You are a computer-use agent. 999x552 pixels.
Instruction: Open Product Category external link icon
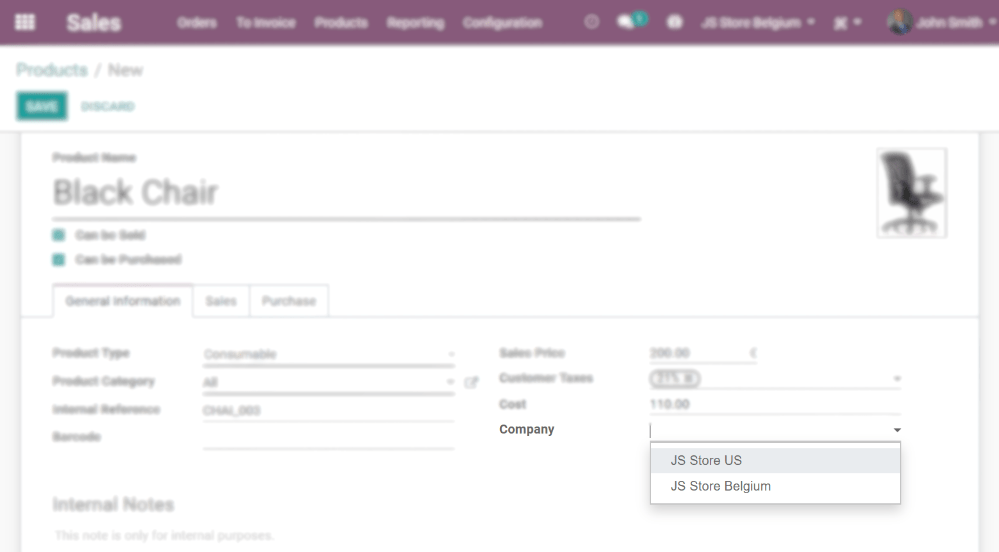(x=471, y=382)
